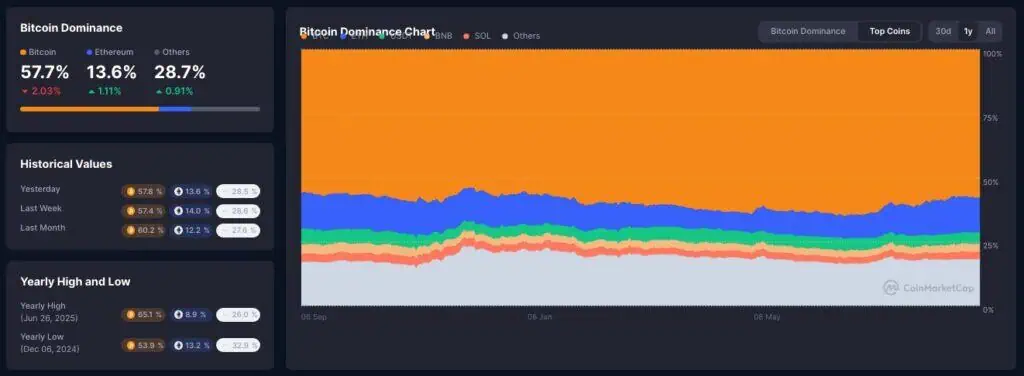Screen dimensions: 1024x376
Task: Switch to the Bitcoin Dominance chart tab
Action: pyautogui.click(x=807, y=31)
